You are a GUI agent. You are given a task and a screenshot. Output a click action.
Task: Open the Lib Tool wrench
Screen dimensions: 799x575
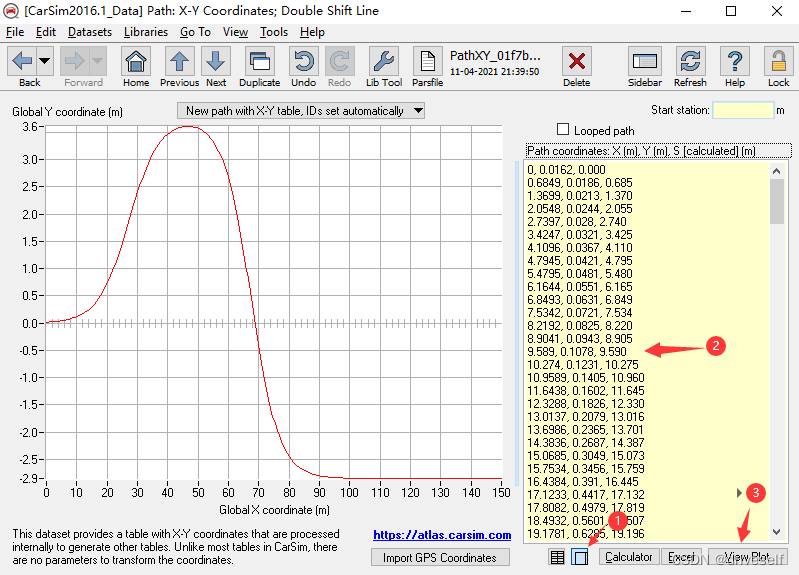tap(384, 61)
